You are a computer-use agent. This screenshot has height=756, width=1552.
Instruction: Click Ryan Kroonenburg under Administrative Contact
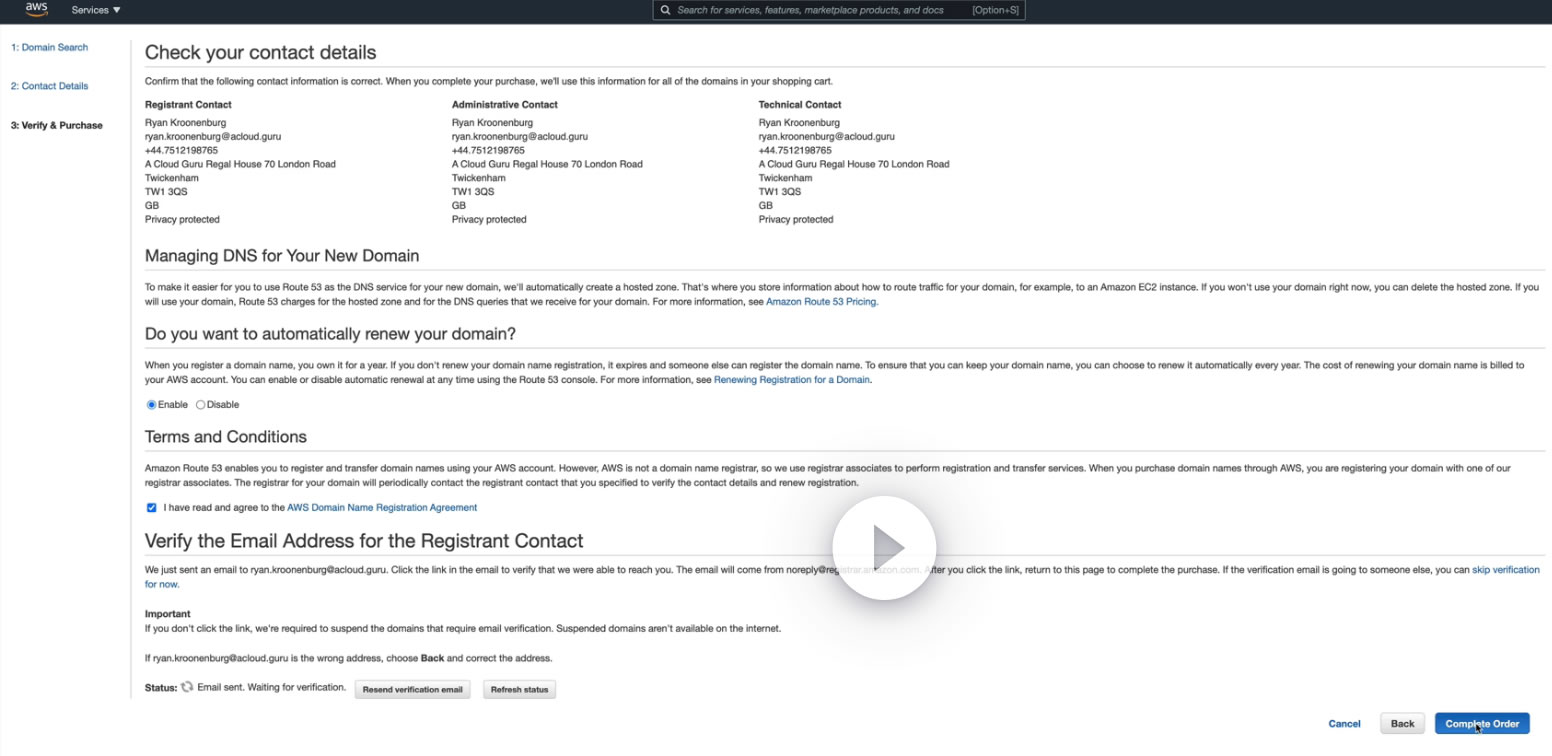tap(492, 123)
